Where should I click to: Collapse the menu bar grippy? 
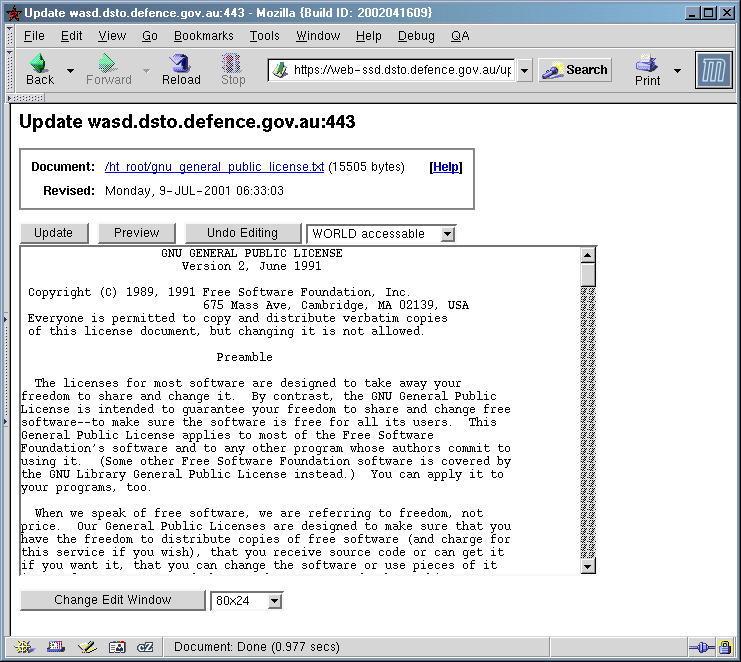click(10, 35)
